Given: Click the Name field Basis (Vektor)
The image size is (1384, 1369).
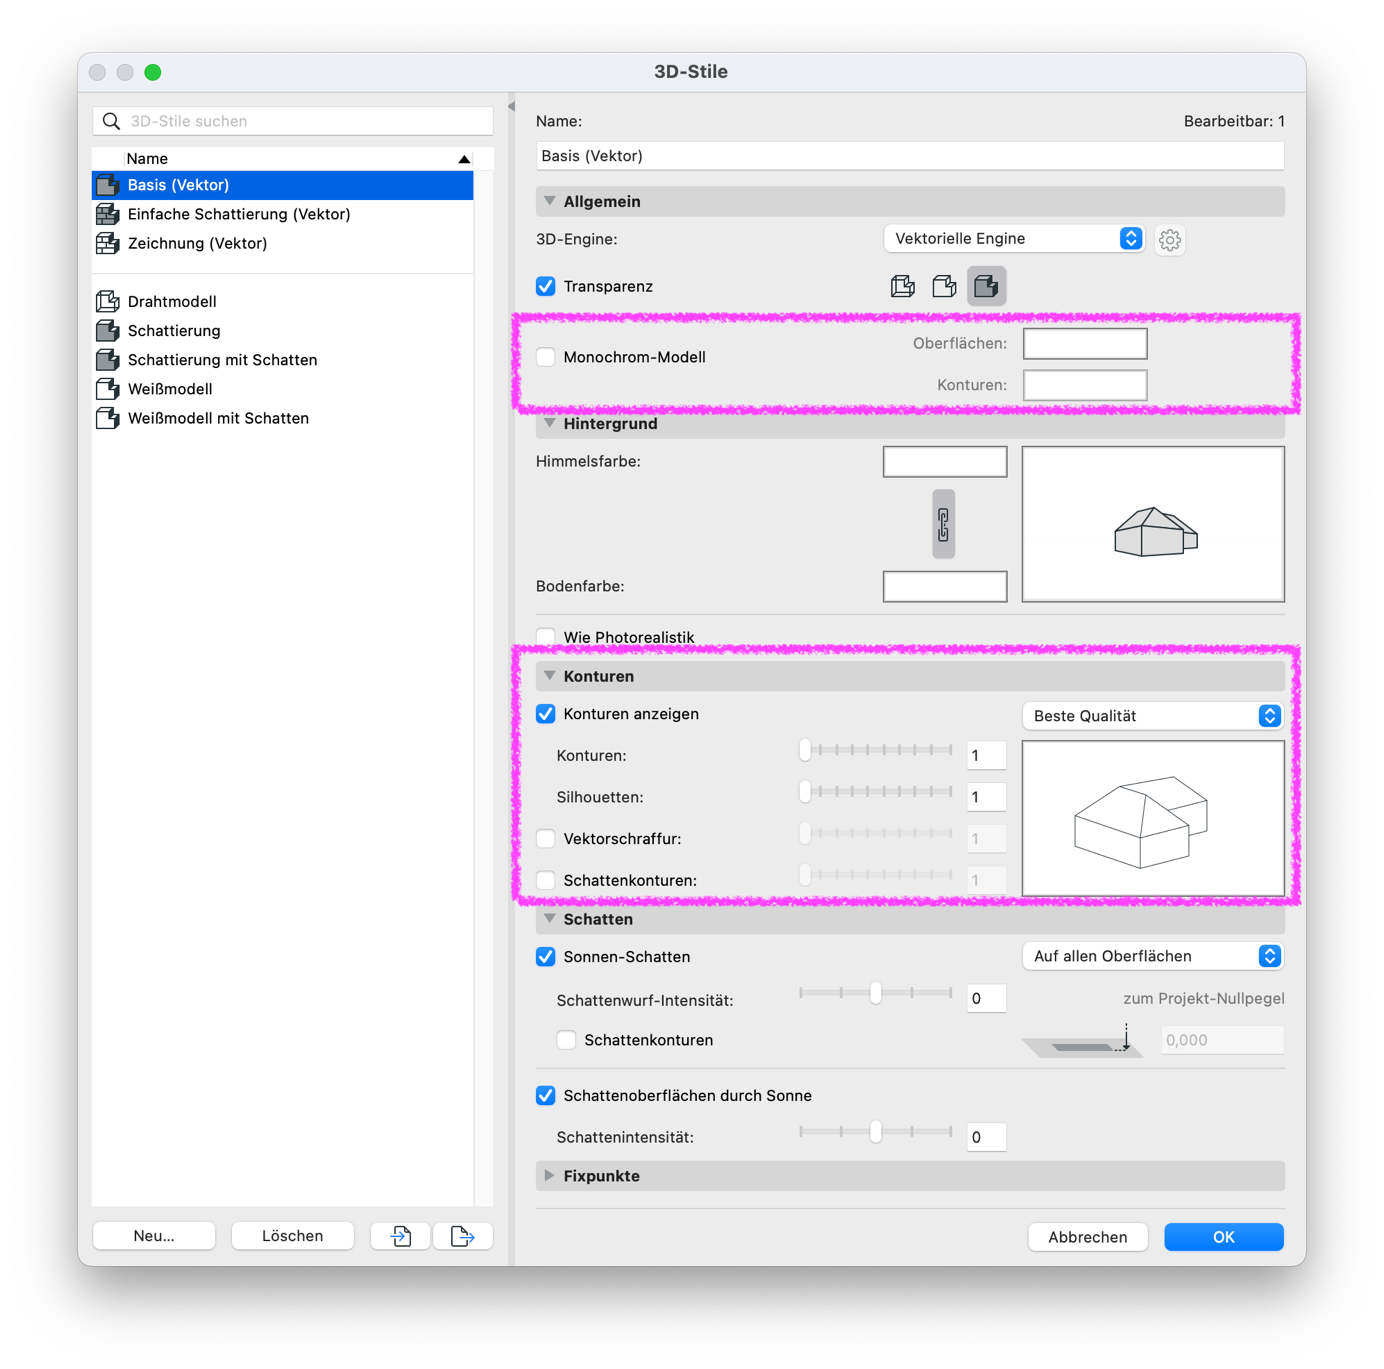Looking at the screenshot, I should [x=910, y=156].
